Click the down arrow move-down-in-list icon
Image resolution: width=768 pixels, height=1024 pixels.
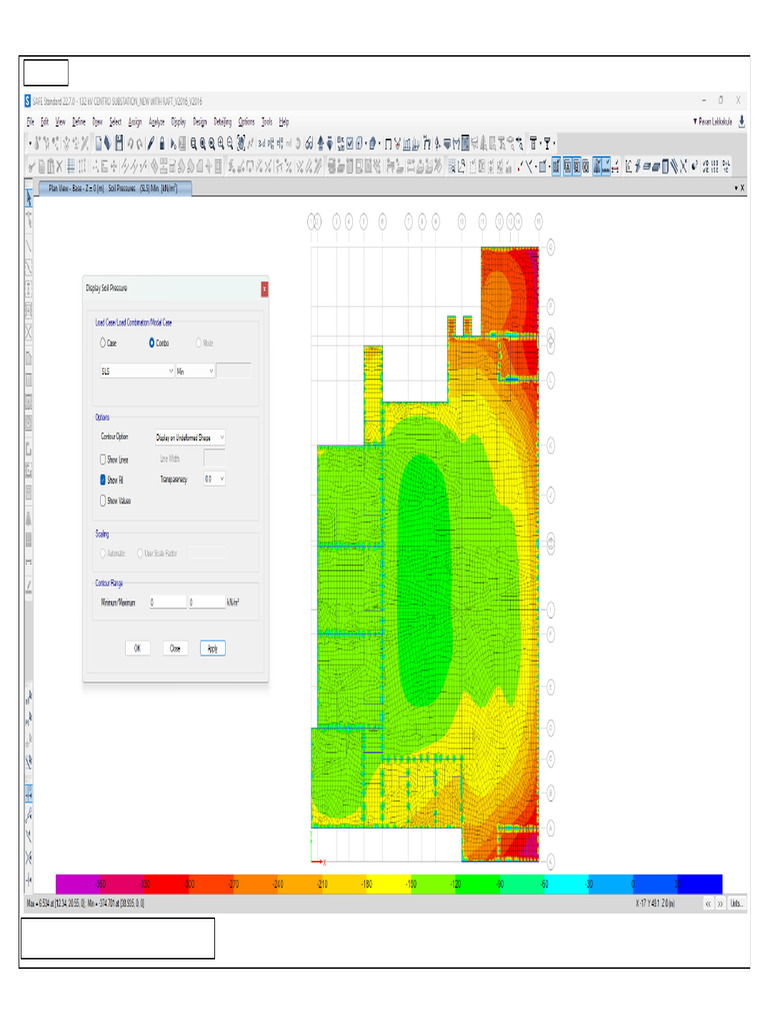(330, 144)
